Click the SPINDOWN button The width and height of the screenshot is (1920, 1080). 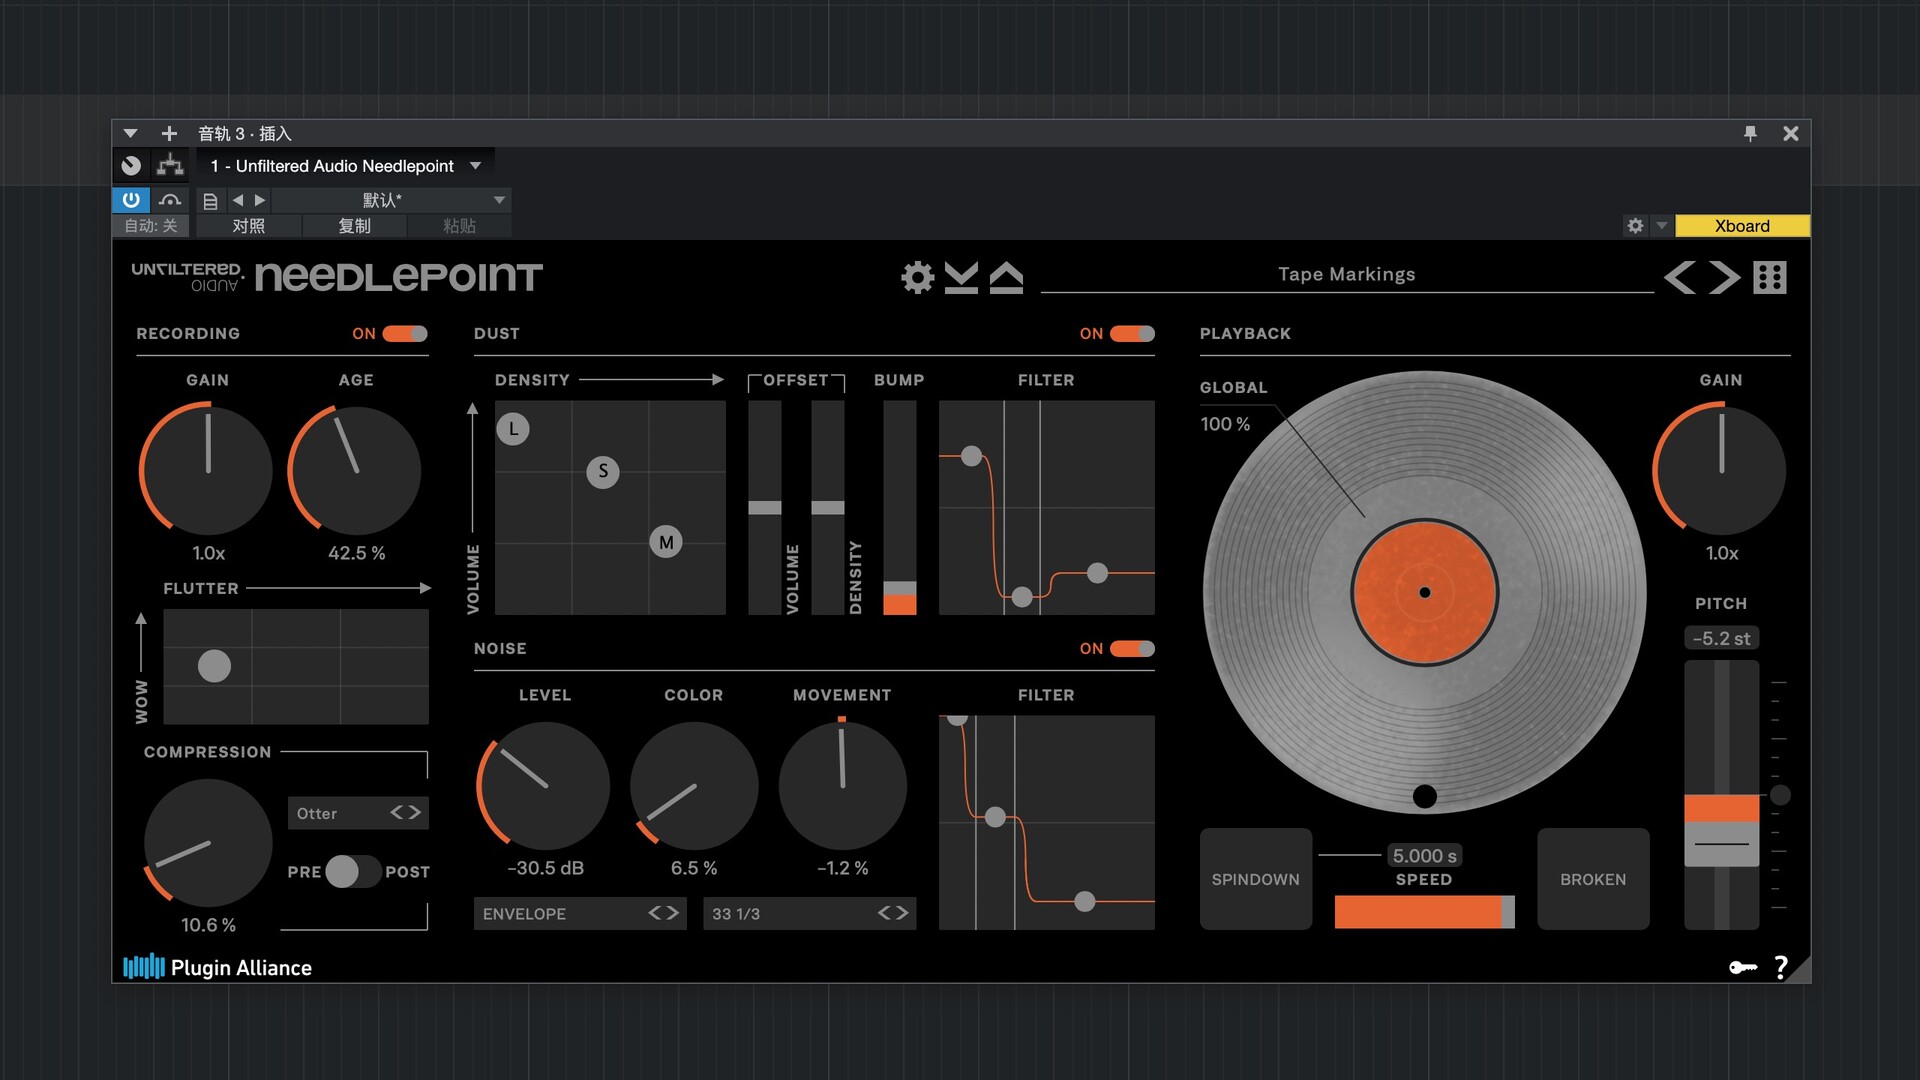point(1256,879)
